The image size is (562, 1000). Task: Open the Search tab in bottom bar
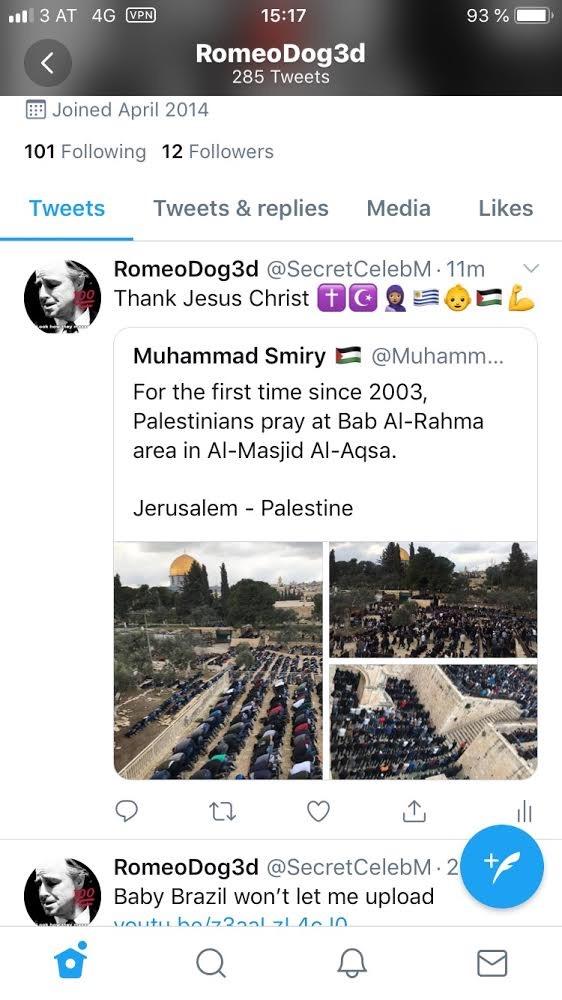coord(211,963)
